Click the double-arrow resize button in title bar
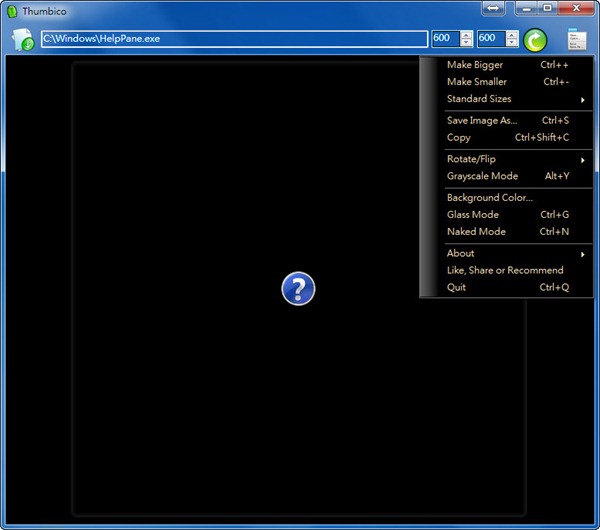The height and width of the screenshot is (530, 600). [493, 8]
